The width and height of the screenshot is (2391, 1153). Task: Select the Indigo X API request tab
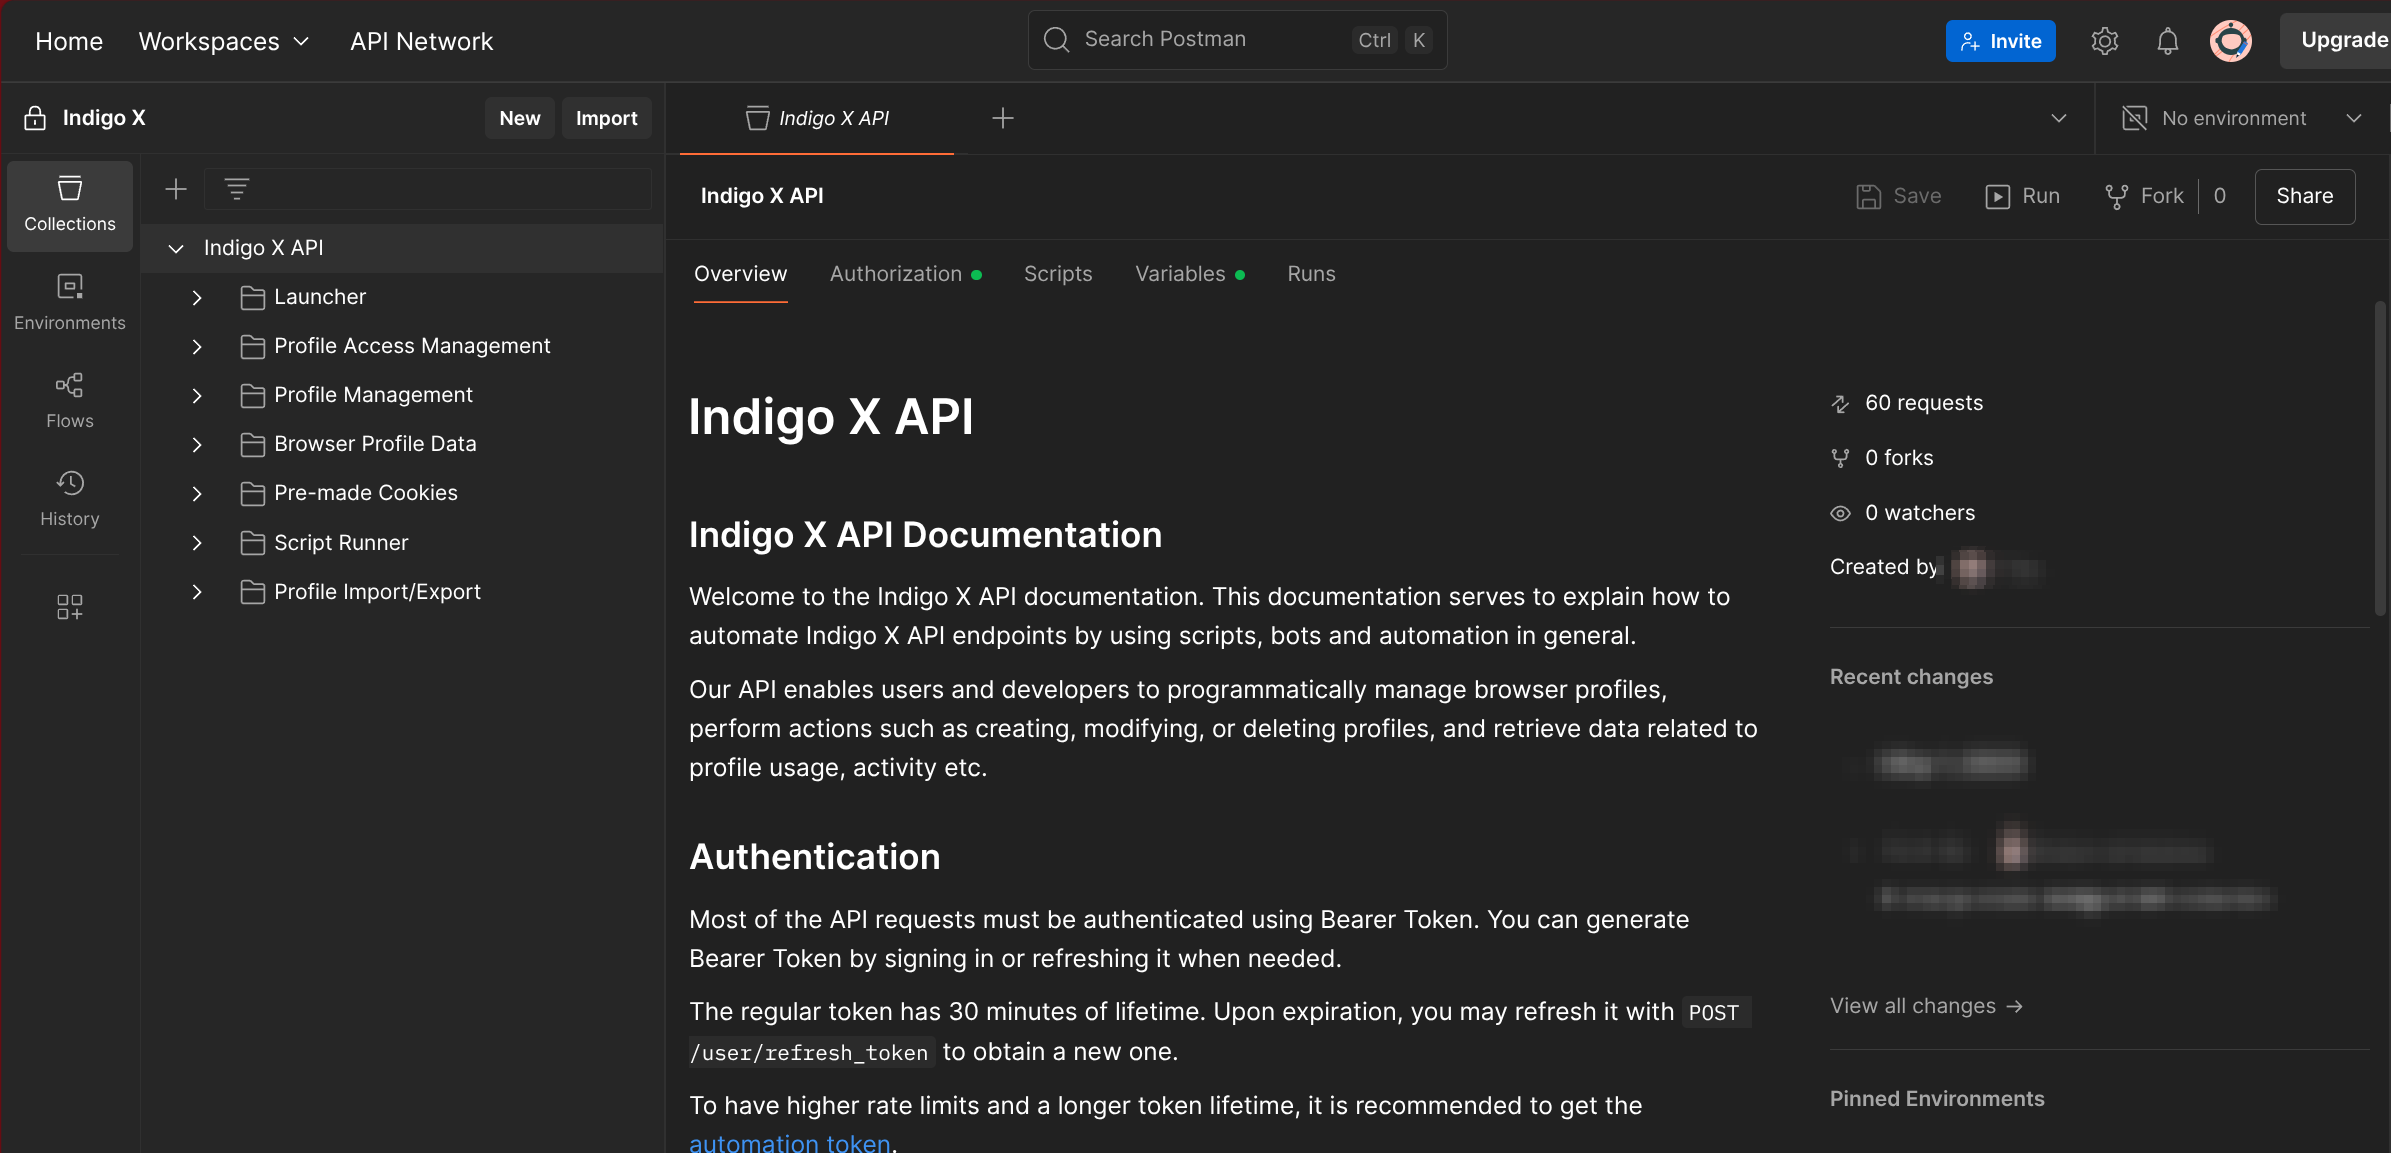click(817, 118)
